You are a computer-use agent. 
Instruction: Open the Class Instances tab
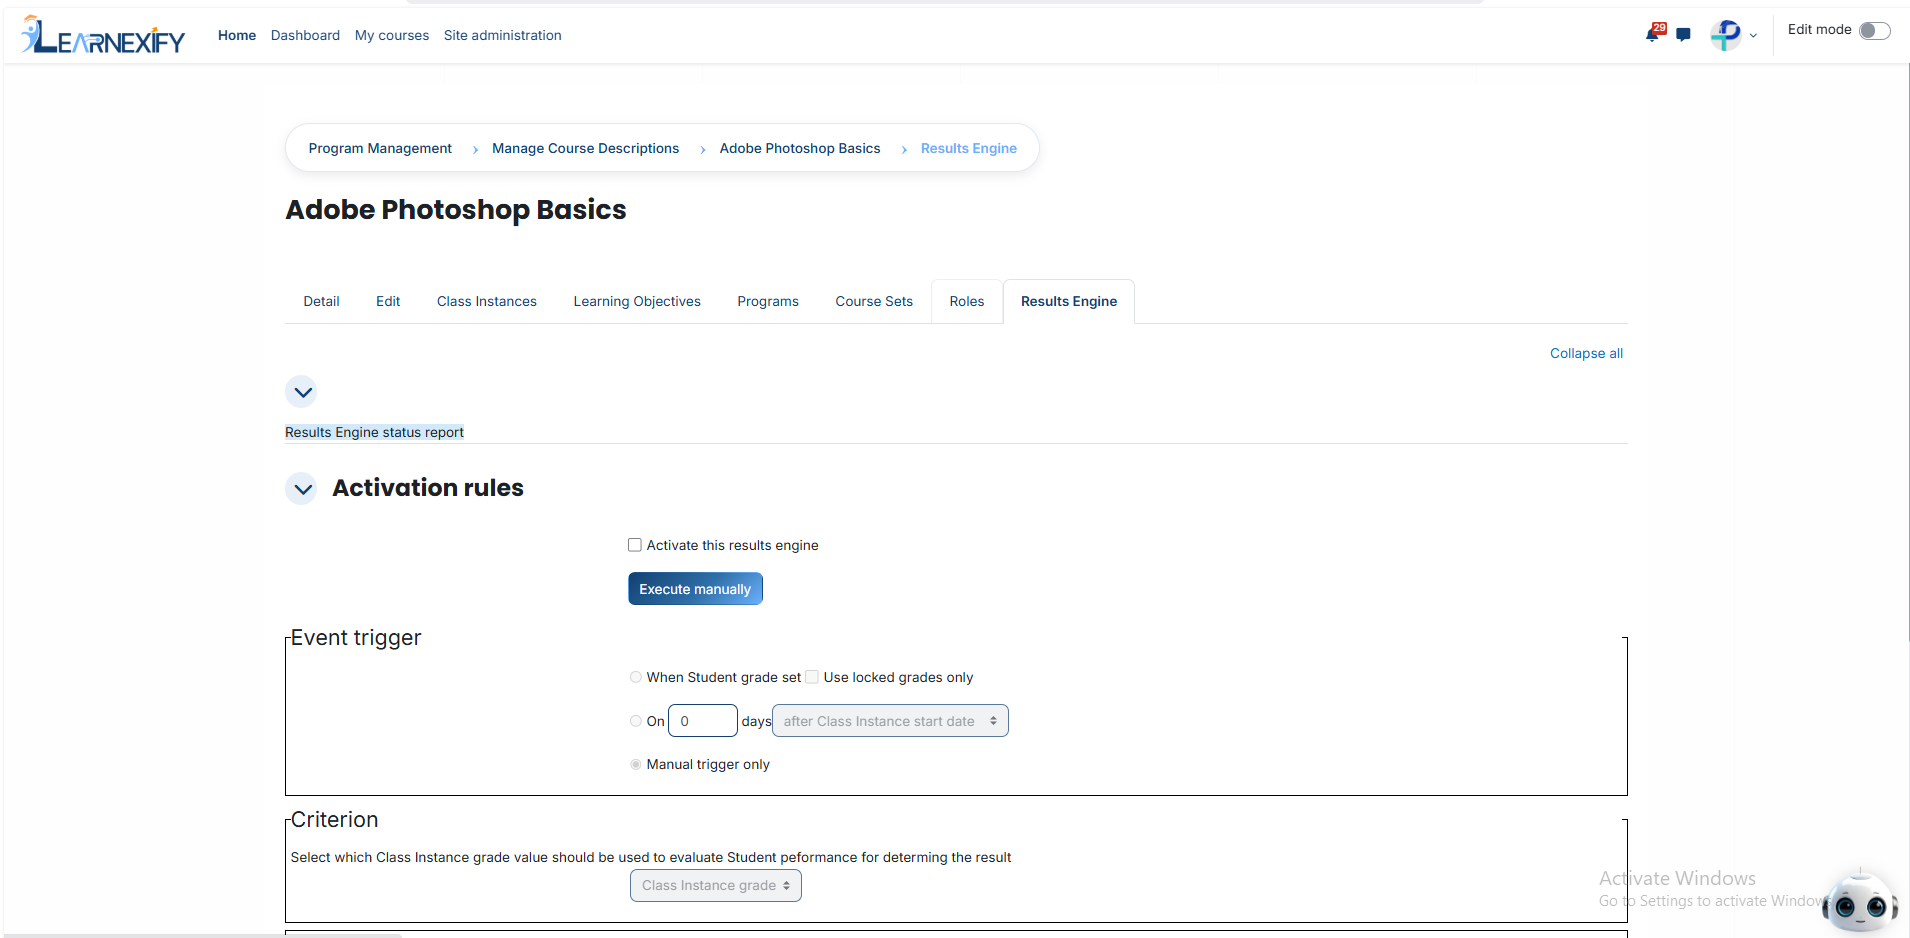(x=487, y=301)
